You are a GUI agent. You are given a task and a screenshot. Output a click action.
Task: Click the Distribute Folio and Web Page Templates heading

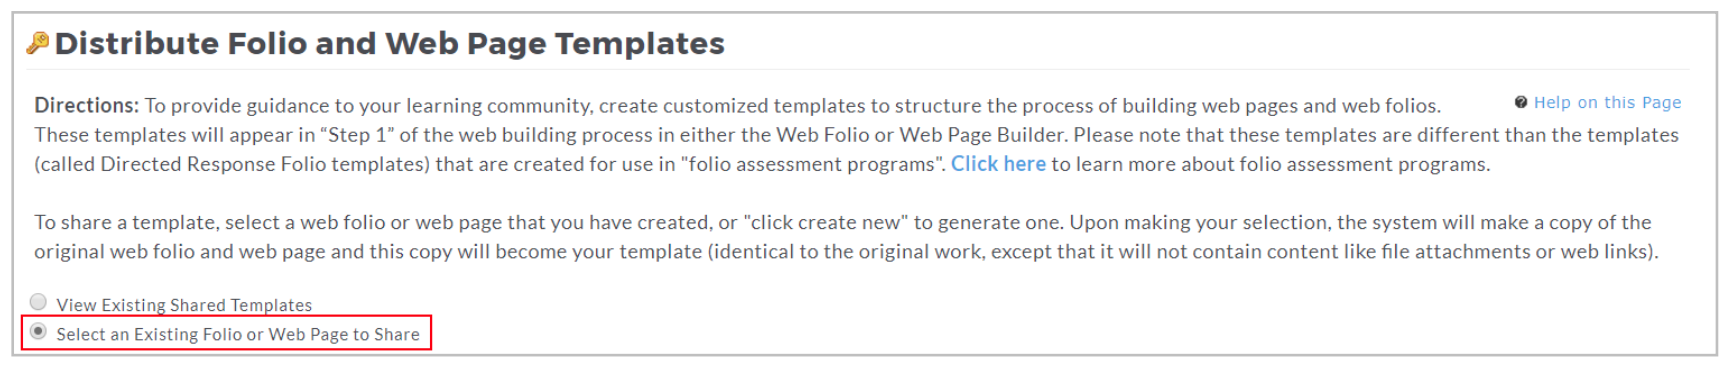coord(390,43)
